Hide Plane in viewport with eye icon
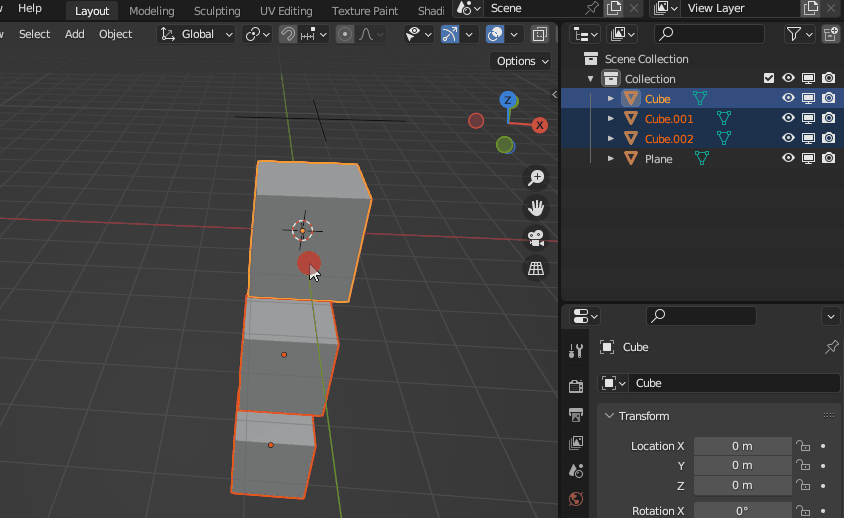844x518 pixels. point(789,158)
